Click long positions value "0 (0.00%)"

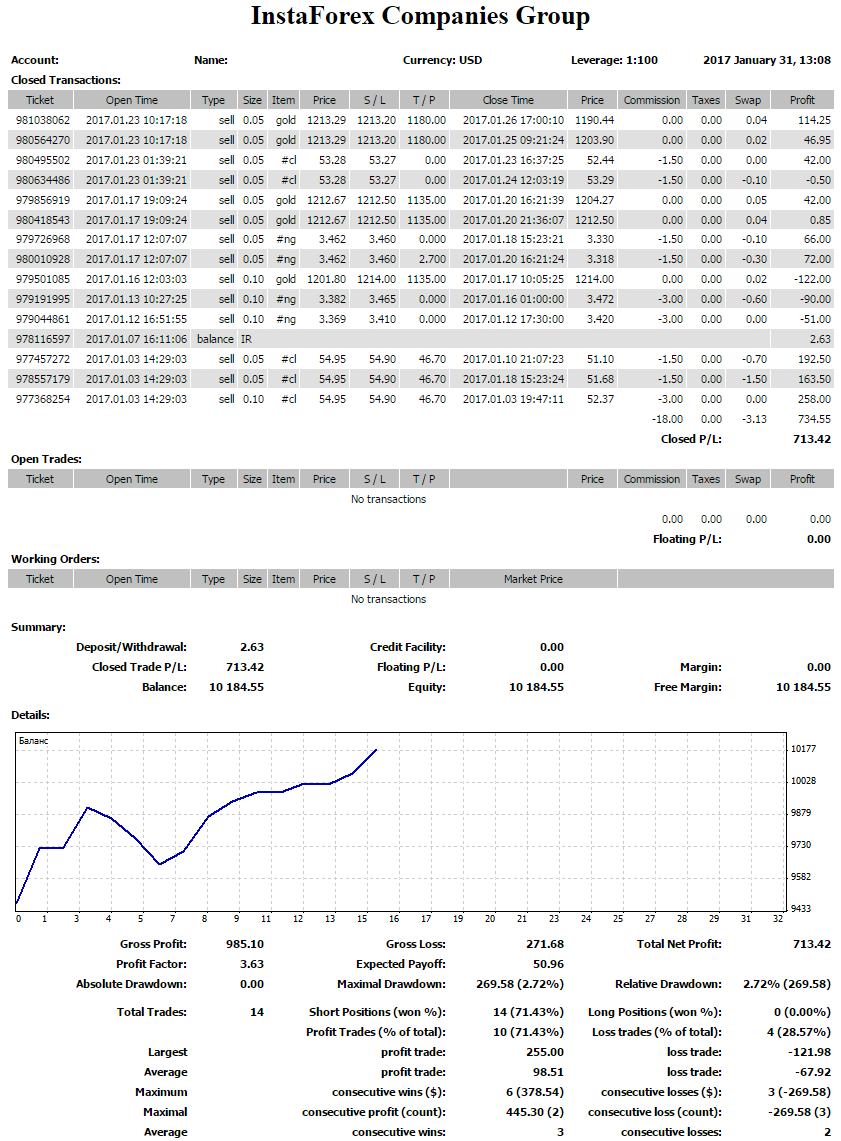click(x=802, y=1012)
